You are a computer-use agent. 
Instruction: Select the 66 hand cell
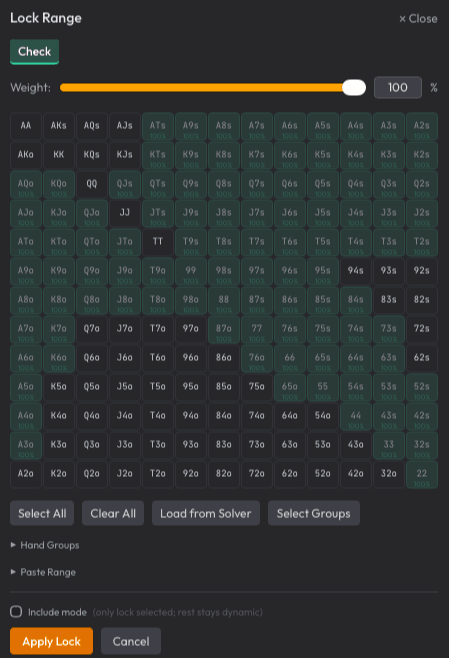click(290, 358)
